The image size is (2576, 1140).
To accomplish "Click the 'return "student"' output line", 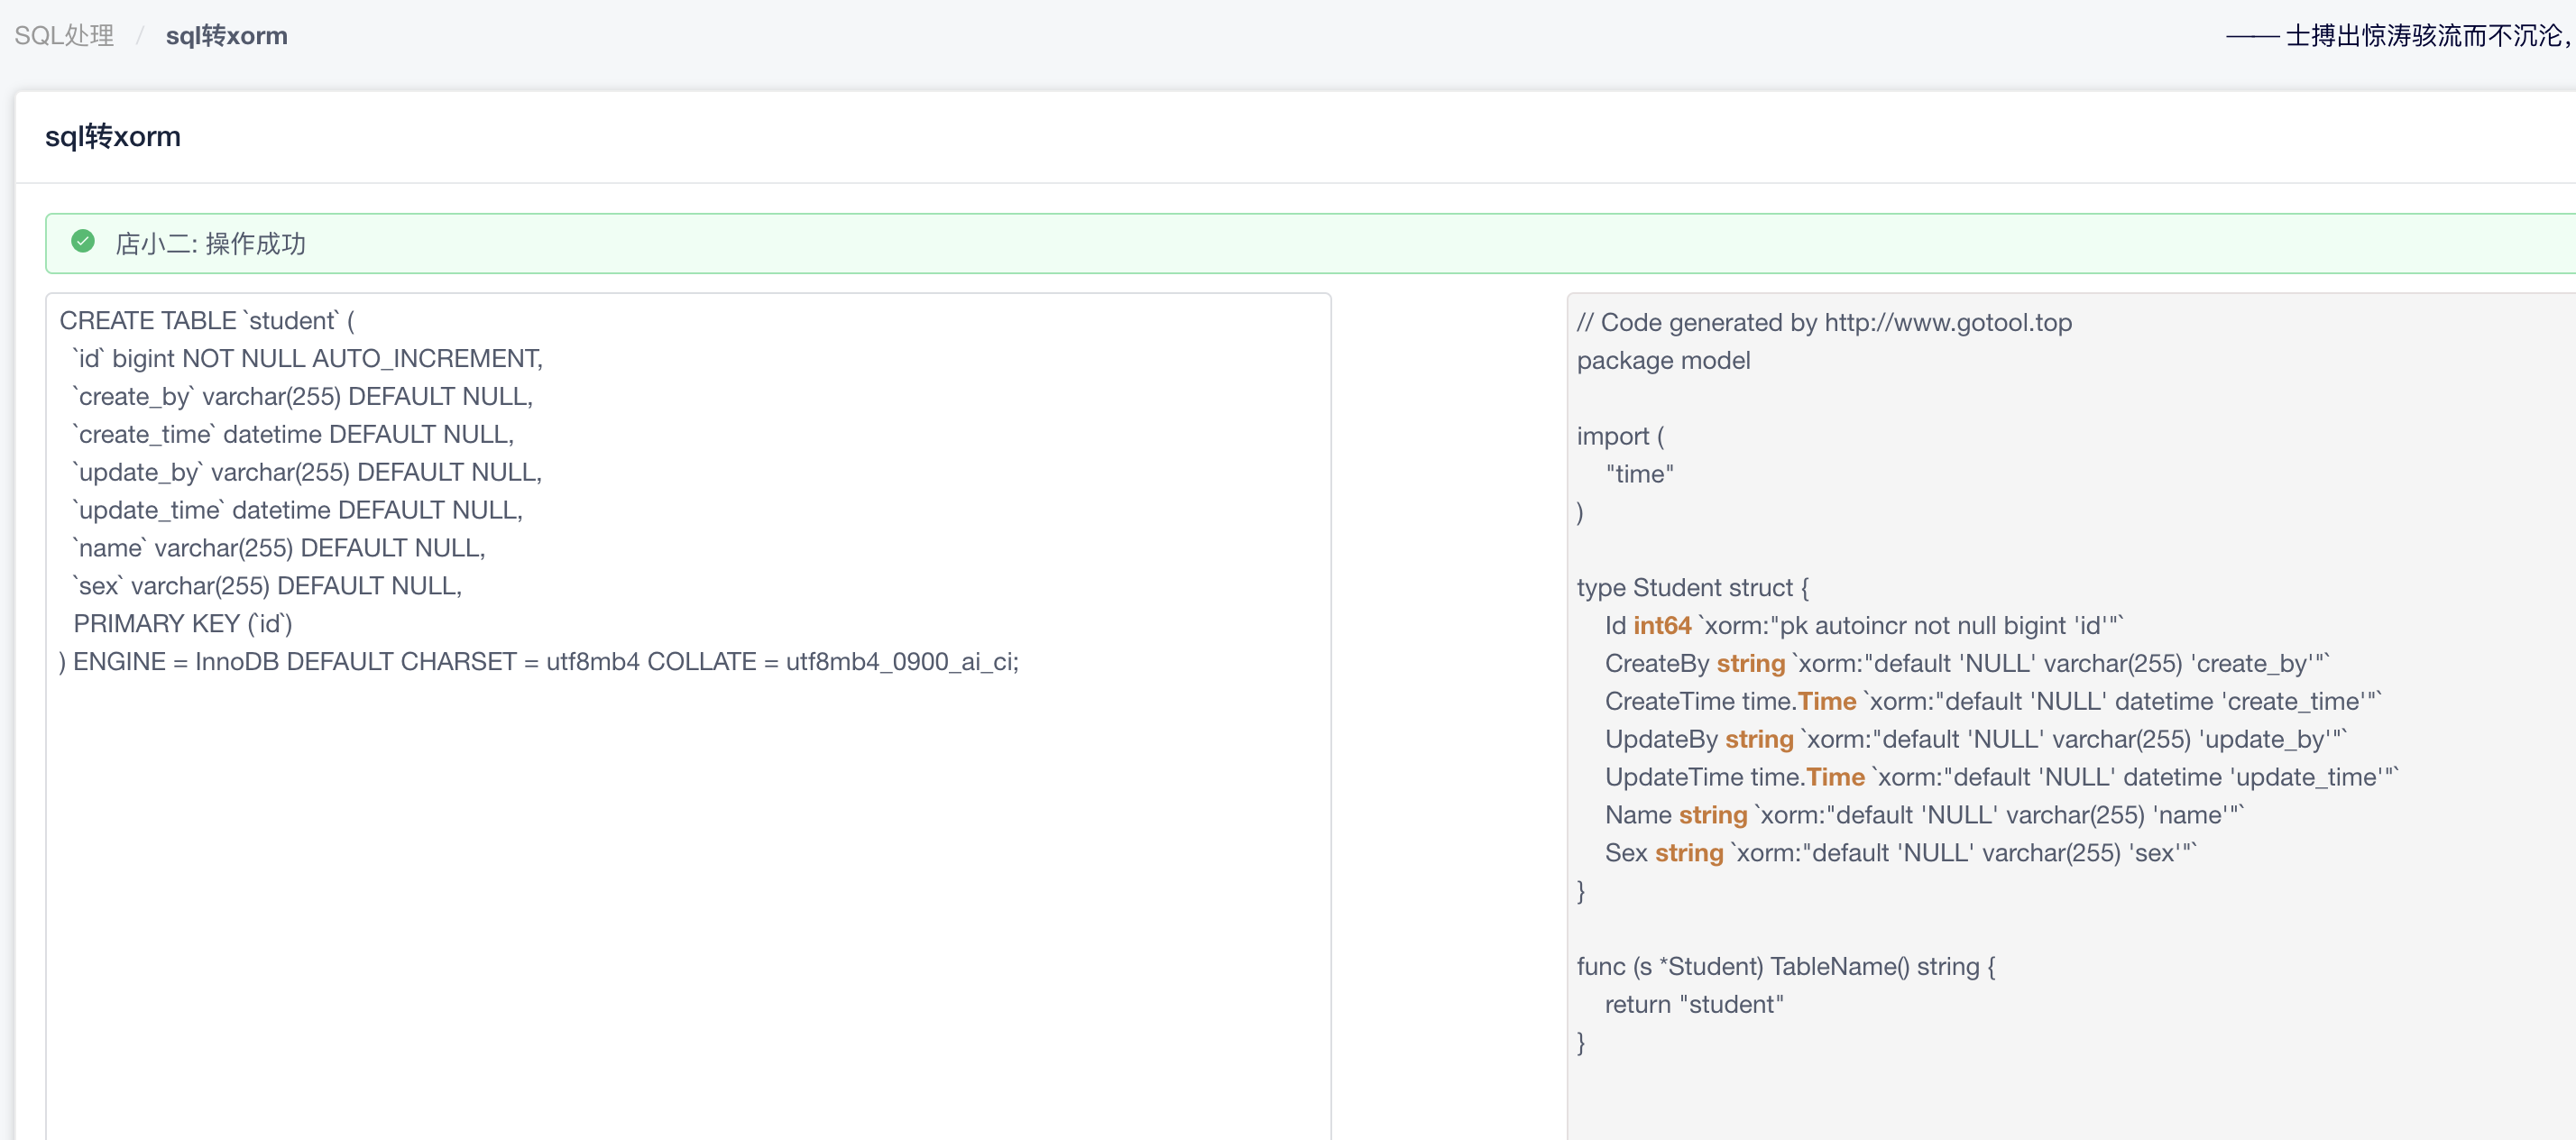I will pos(1694,1006).
